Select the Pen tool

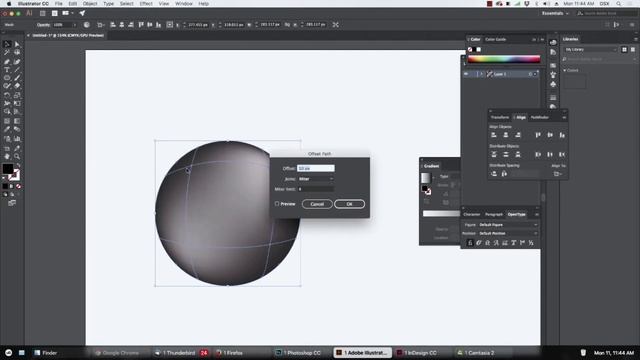(x=7, y=62)
